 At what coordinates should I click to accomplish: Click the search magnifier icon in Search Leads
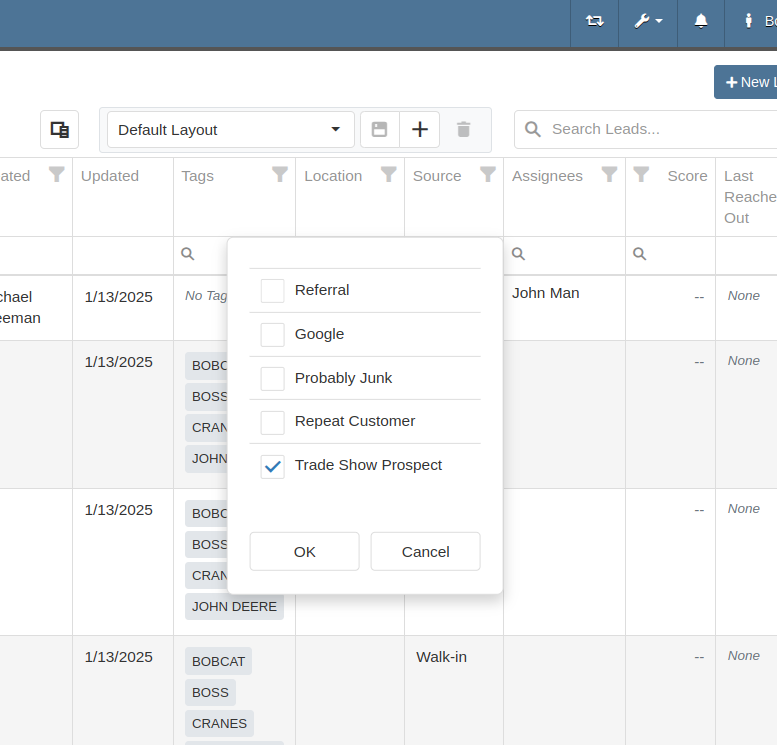(533, 129)
